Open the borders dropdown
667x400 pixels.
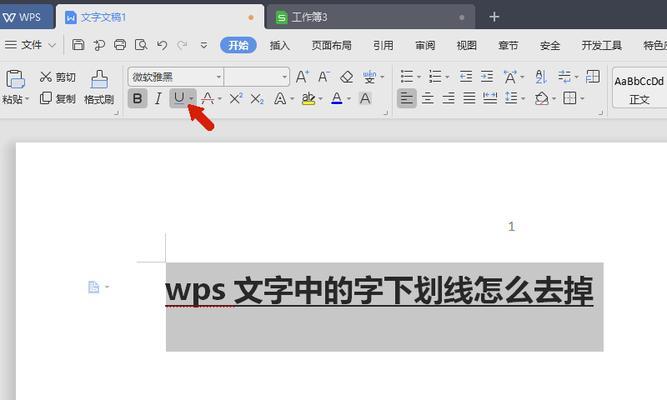point(582,99)
